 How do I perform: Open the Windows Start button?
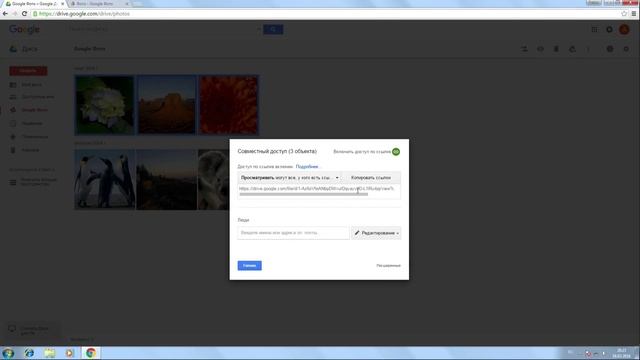pyautogui.click(x=8, y=353)
